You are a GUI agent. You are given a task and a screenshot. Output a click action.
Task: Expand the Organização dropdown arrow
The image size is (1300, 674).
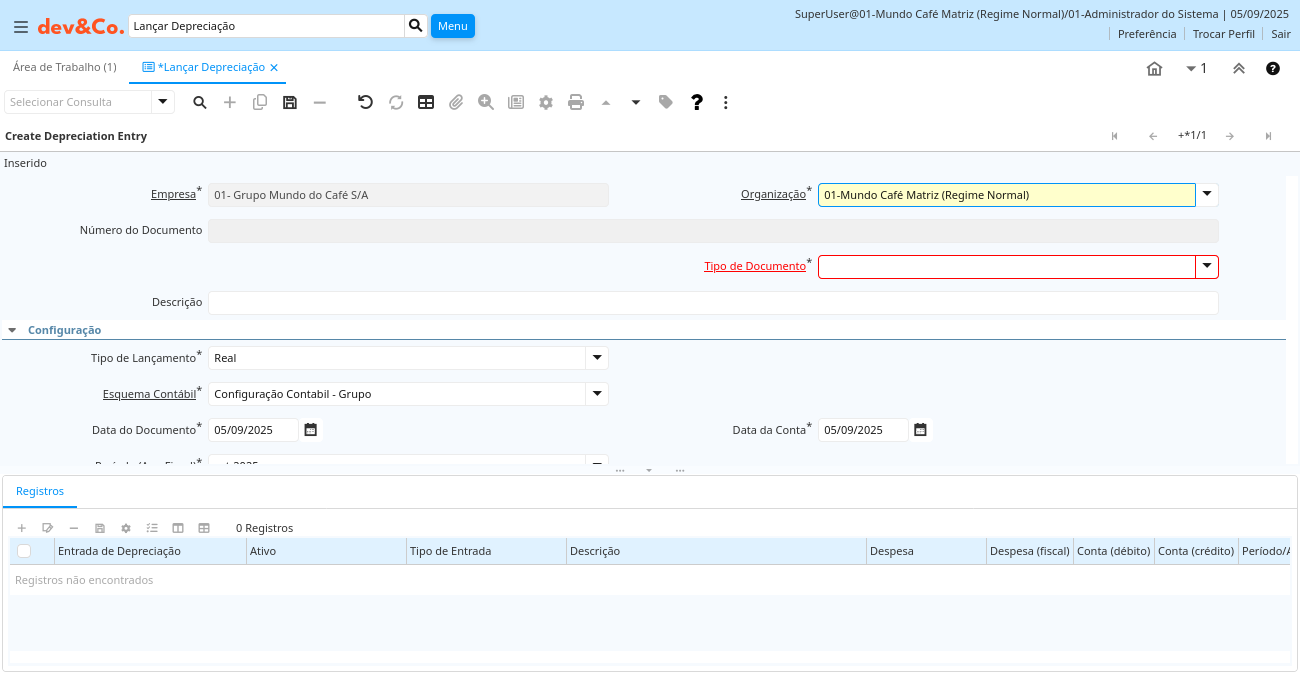coord(1207,195)
